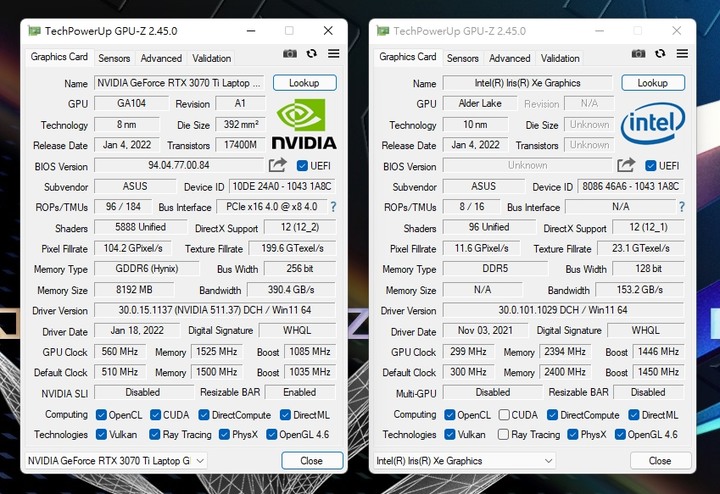Viewport: 720px width, 494px height.
Task: Toggle the unchecked CUDA checkbox in the Intel window
Action: (x=504, y=415)
